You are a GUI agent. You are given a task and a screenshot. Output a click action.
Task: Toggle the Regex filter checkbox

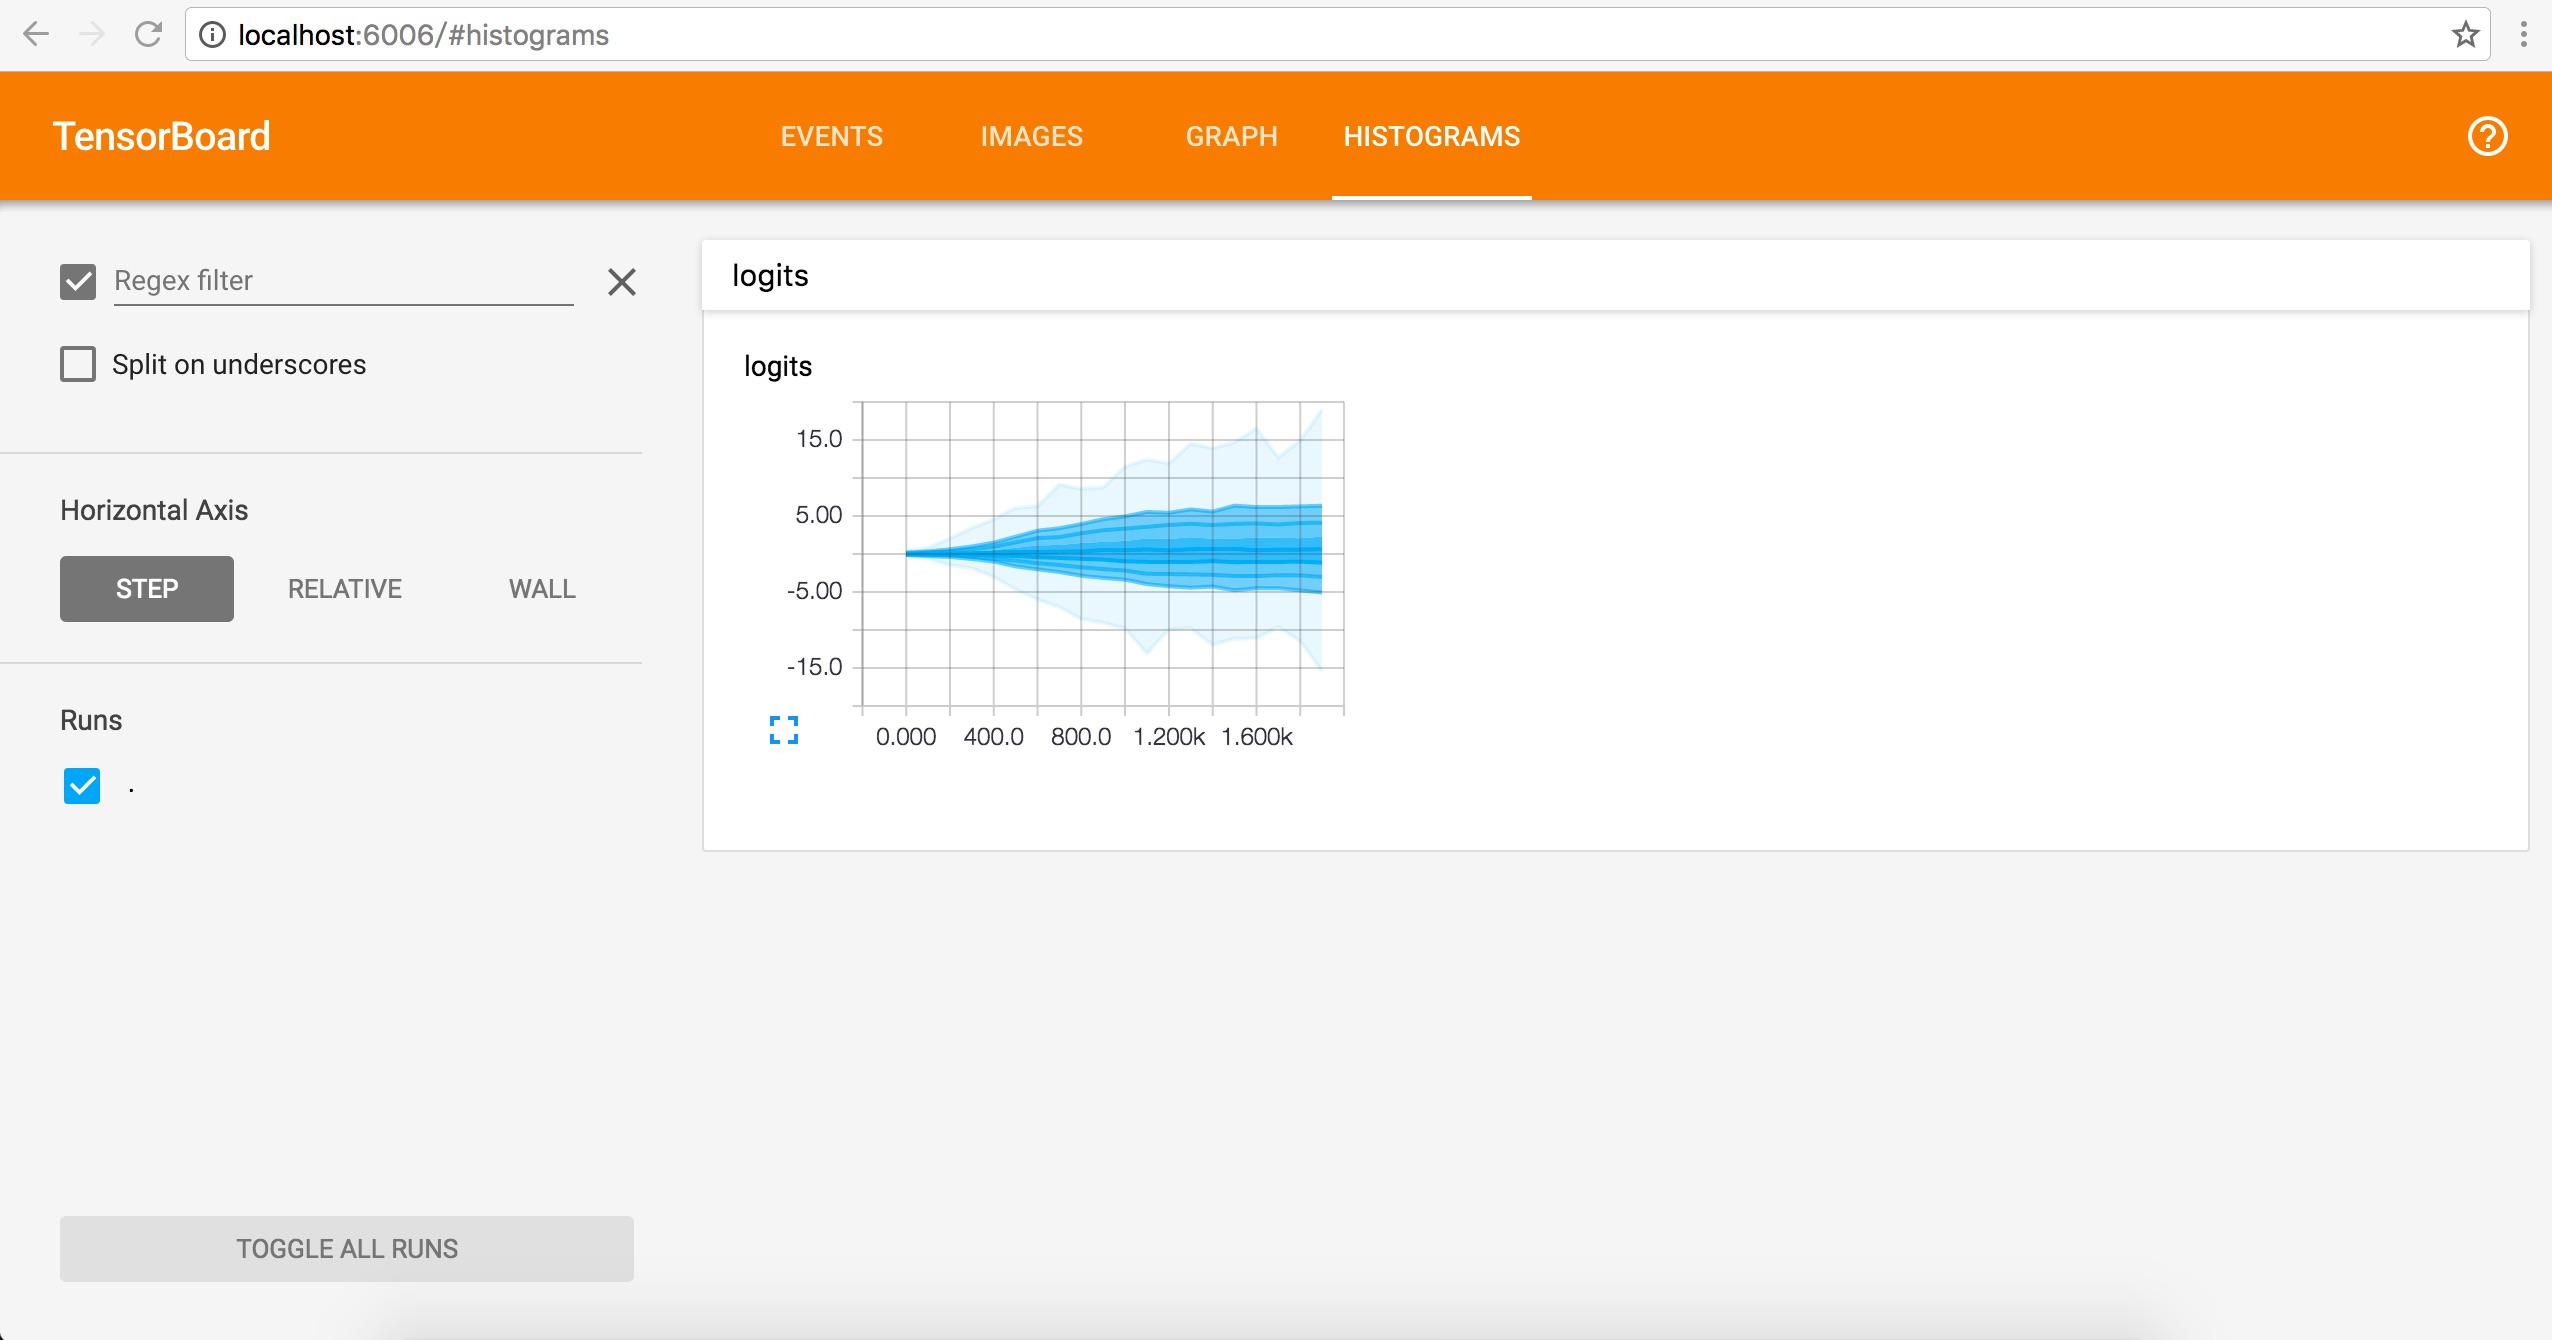click(78, 282)
